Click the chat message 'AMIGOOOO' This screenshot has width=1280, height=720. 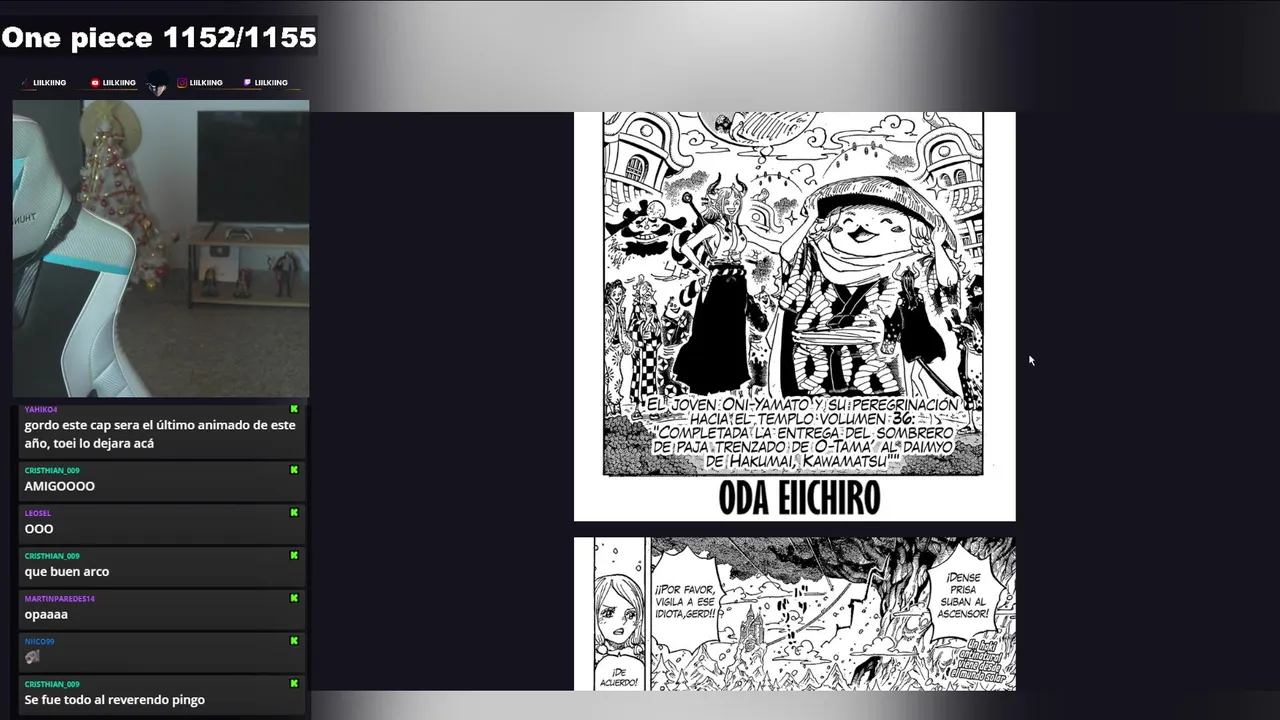(x=60, y=486)
